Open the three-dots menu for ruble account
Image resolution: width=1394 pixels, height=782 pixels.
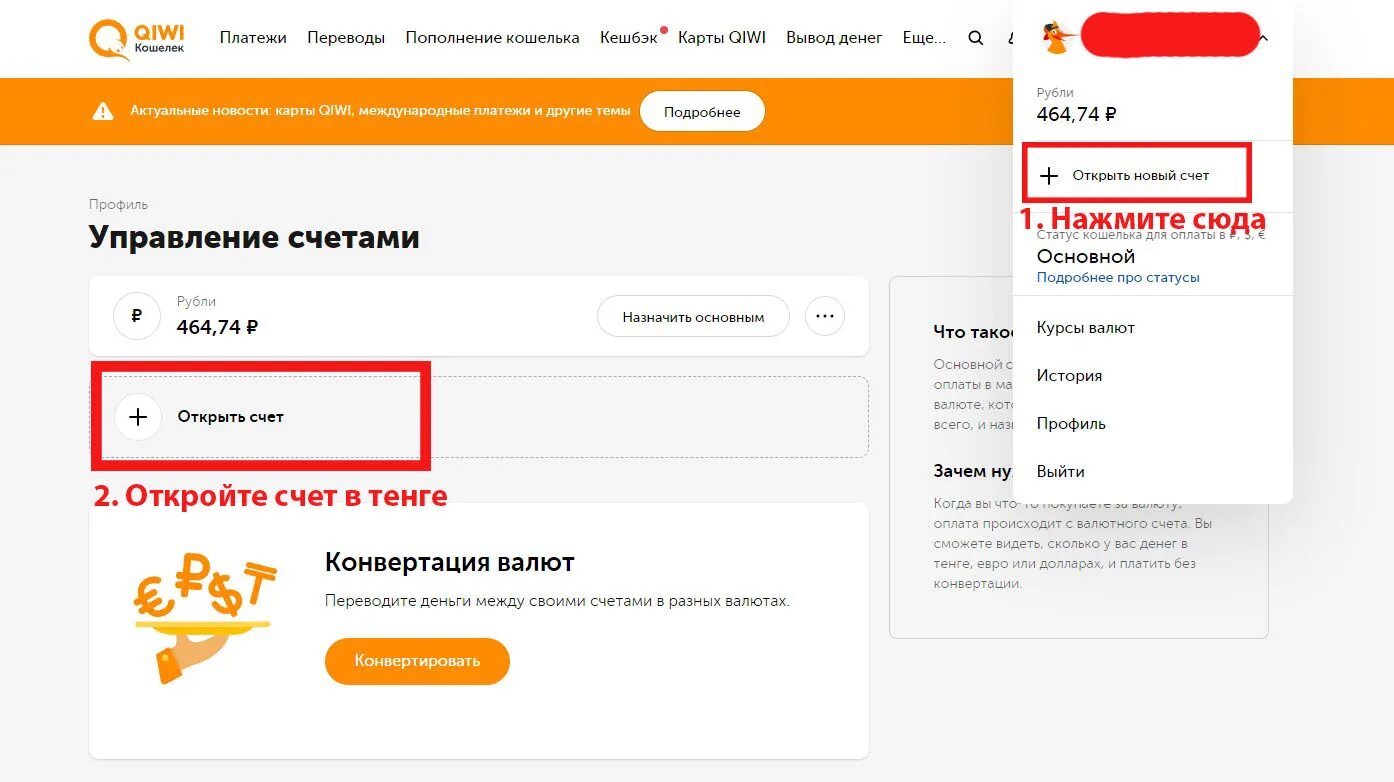coord(824,316)
